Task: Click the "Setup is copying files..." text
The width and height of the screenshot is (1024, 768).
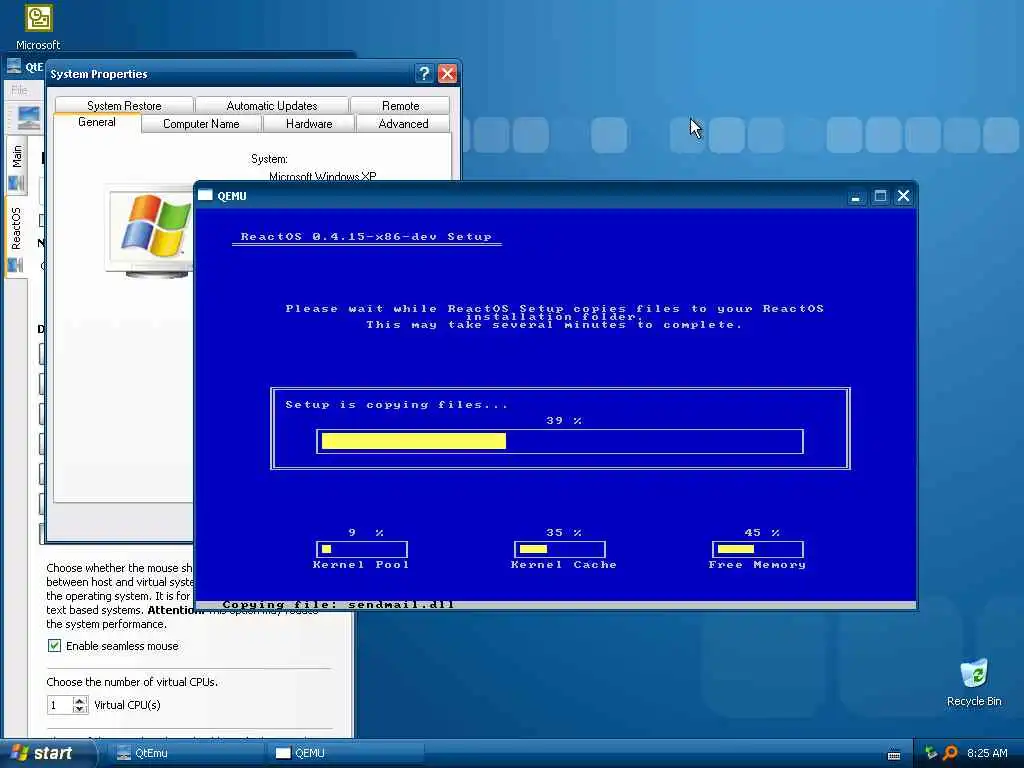Action: click(x=396, y=405)
